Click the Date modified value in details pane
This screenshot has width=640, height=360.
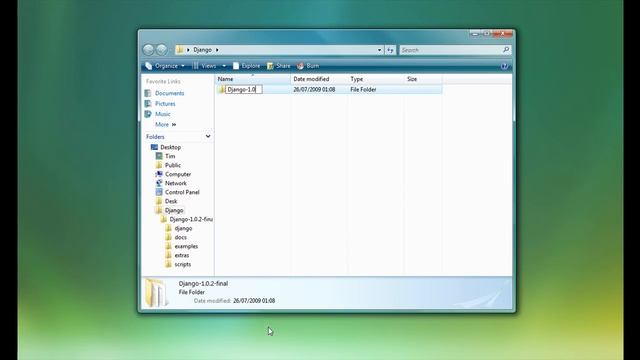(254, 301)
